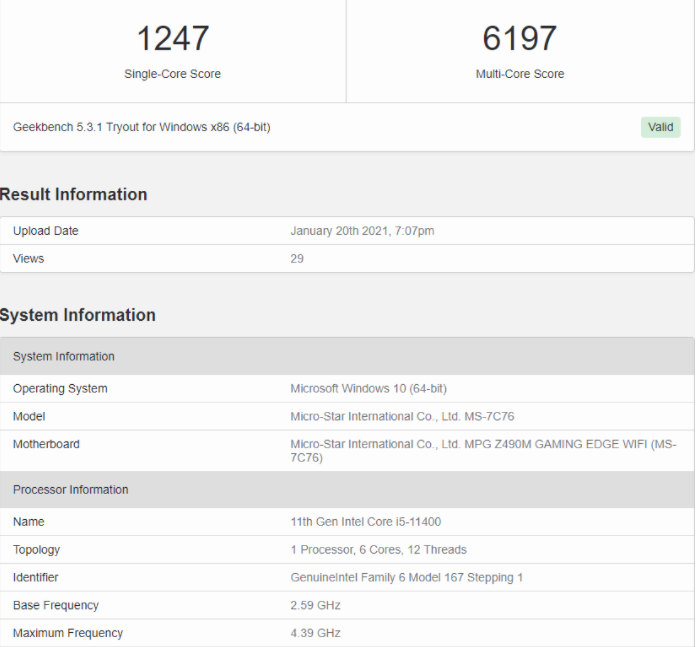
Task: Click the 4.39 GHz maximum frequency value
Action: (x=316, y=633)
